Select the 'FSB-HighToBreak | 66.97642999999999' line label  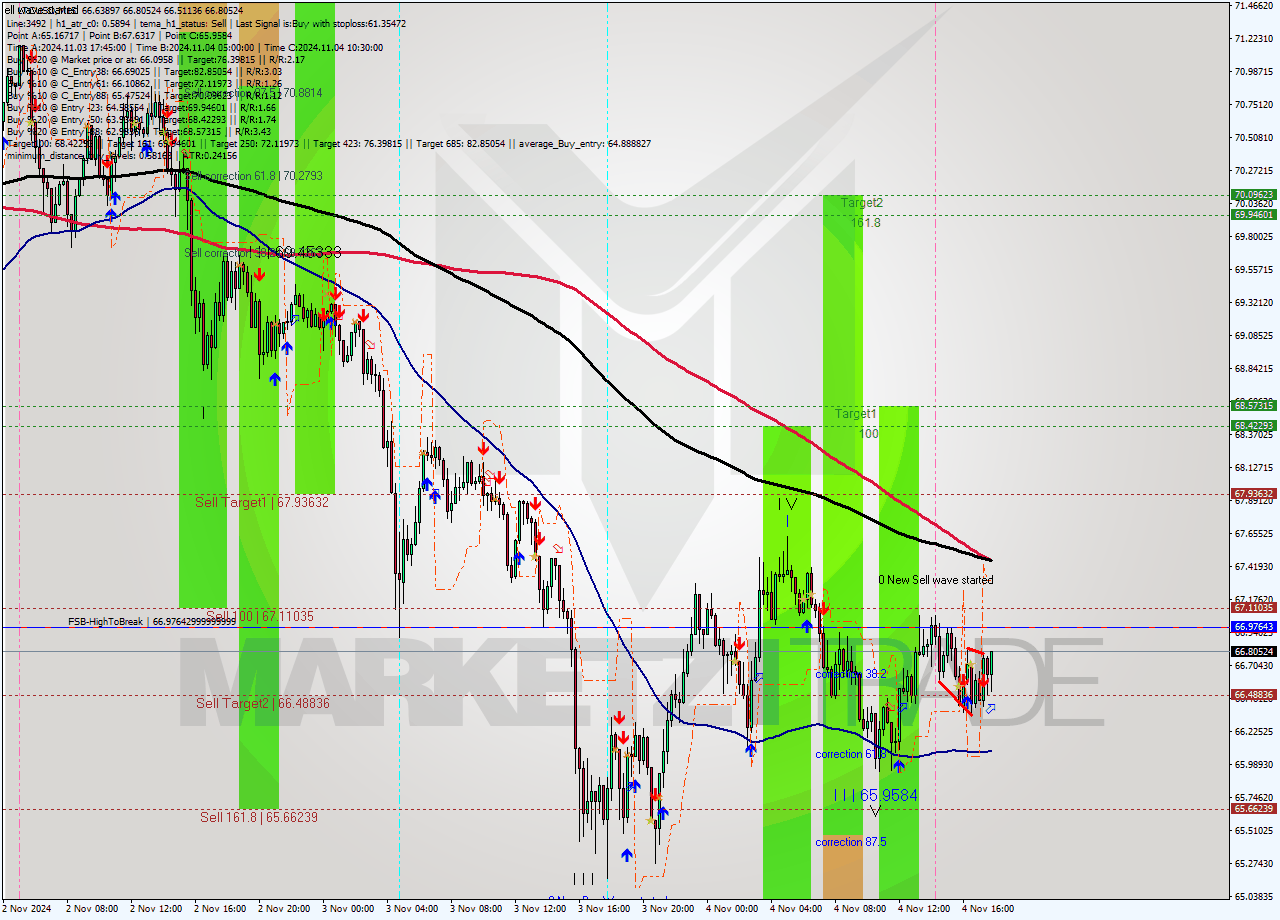point(152,621)
